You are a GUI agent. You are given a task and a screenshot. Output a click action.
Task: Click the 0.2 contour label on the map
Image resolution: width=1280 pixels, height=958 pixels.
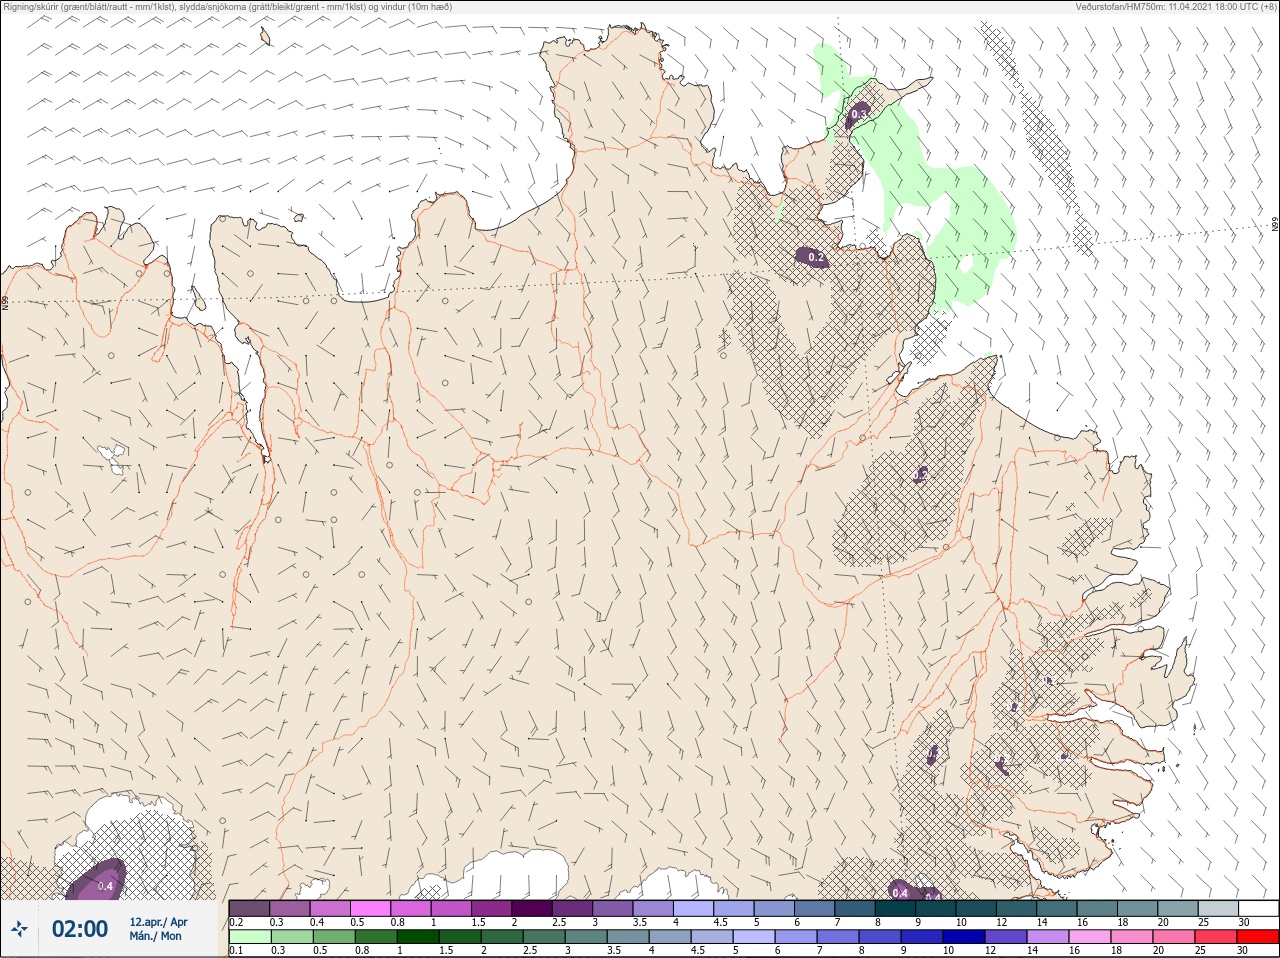816,257
